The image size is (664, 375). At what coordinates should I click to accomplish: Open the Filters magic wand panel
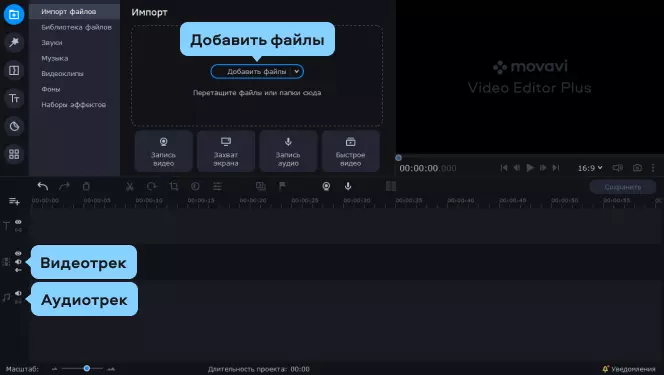coord(14,42)
